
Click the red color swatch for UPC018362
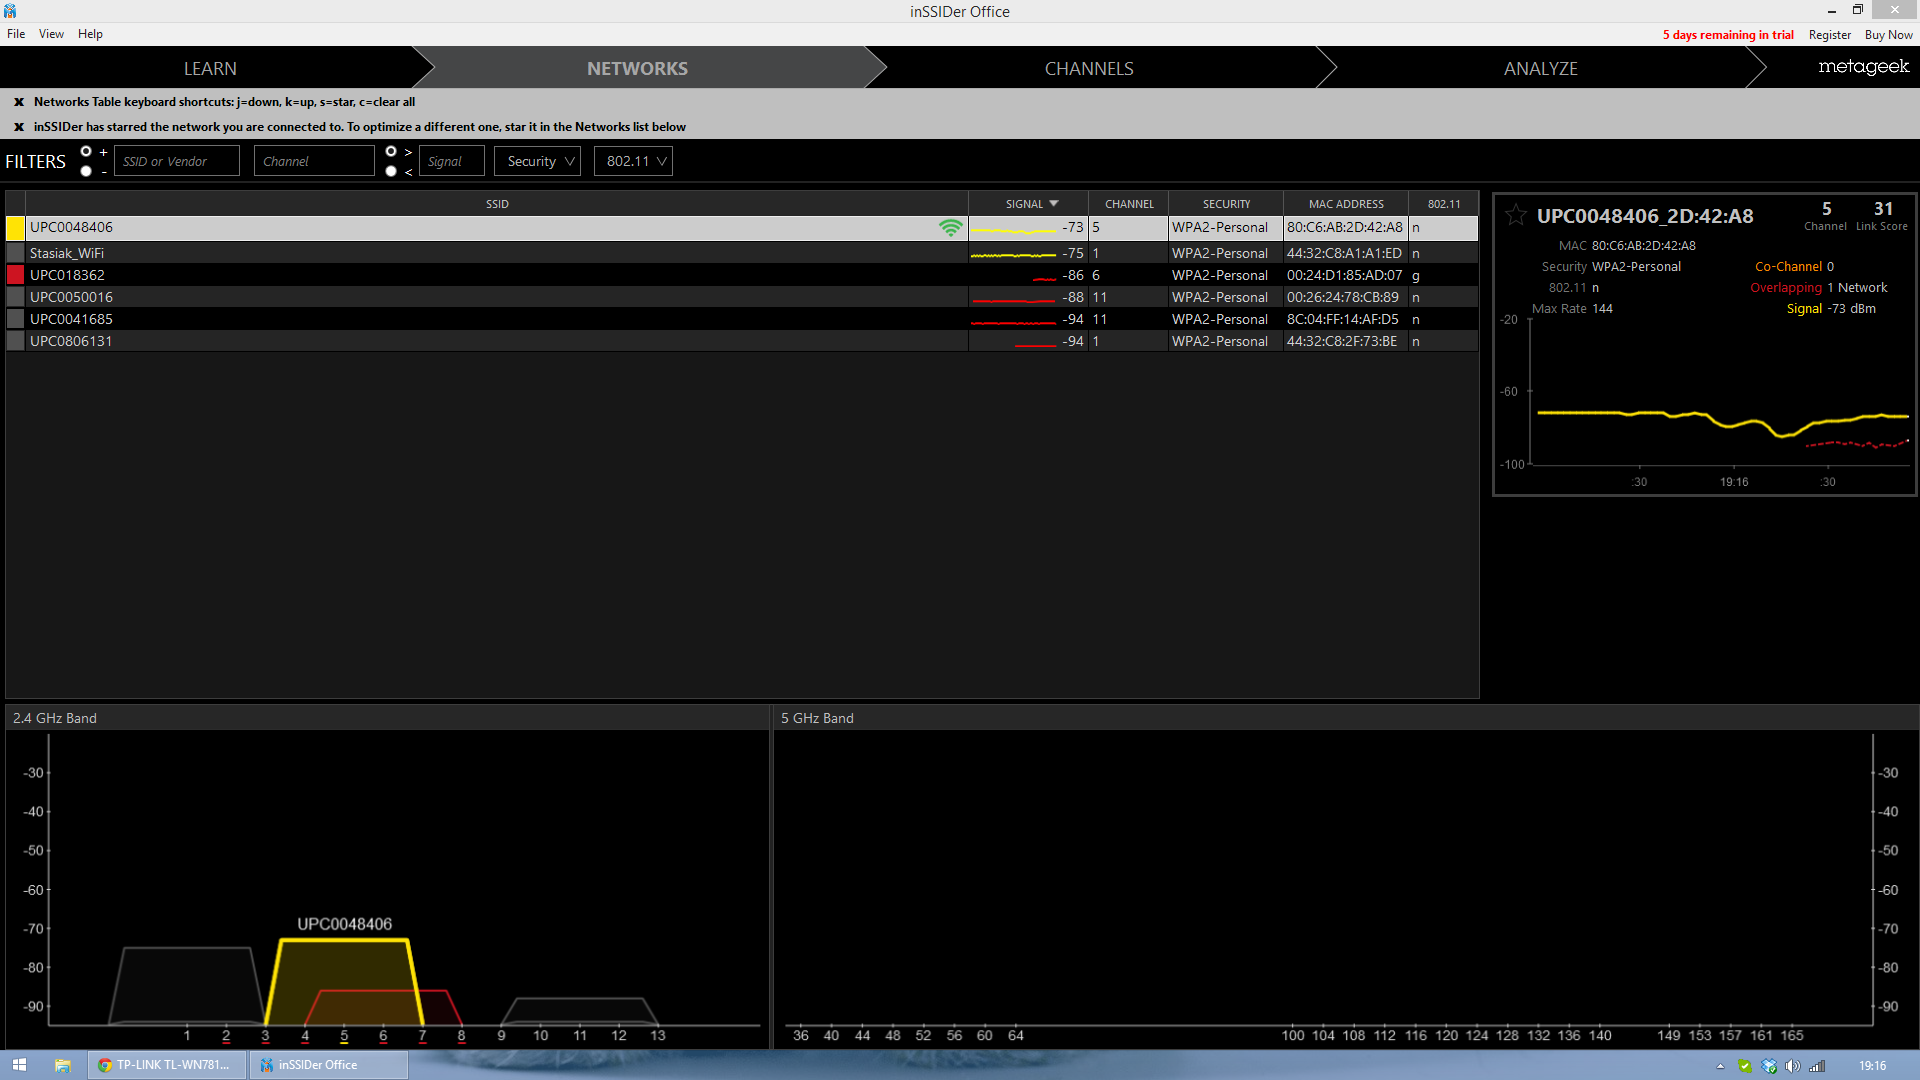point(16,275)
